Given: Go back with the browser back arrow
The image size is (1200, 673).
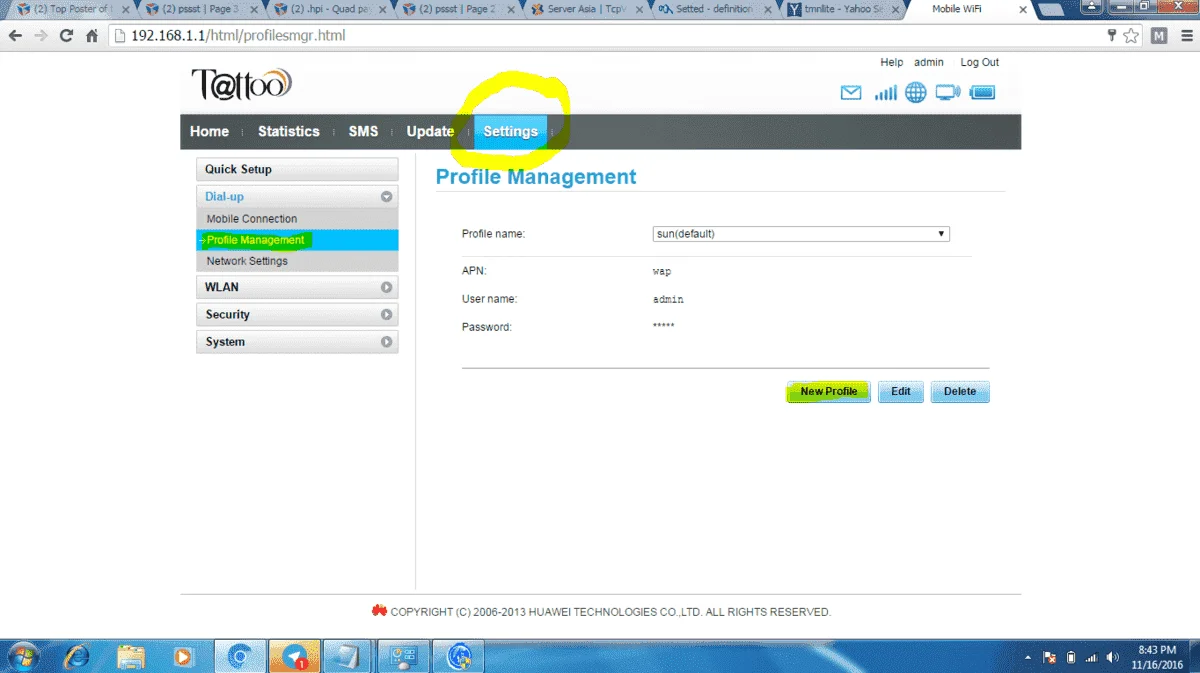Looking at the screenshot, I should [16, 36].
